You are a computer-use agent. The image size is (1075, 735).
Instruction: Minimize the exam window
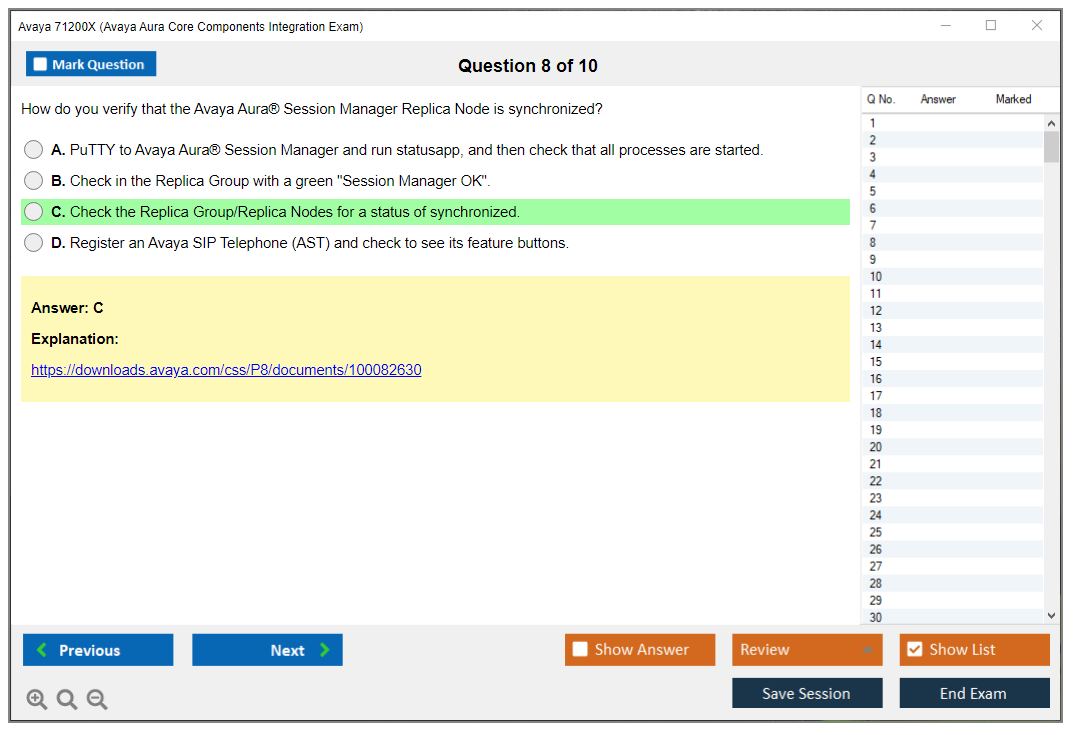coord(946,26)
